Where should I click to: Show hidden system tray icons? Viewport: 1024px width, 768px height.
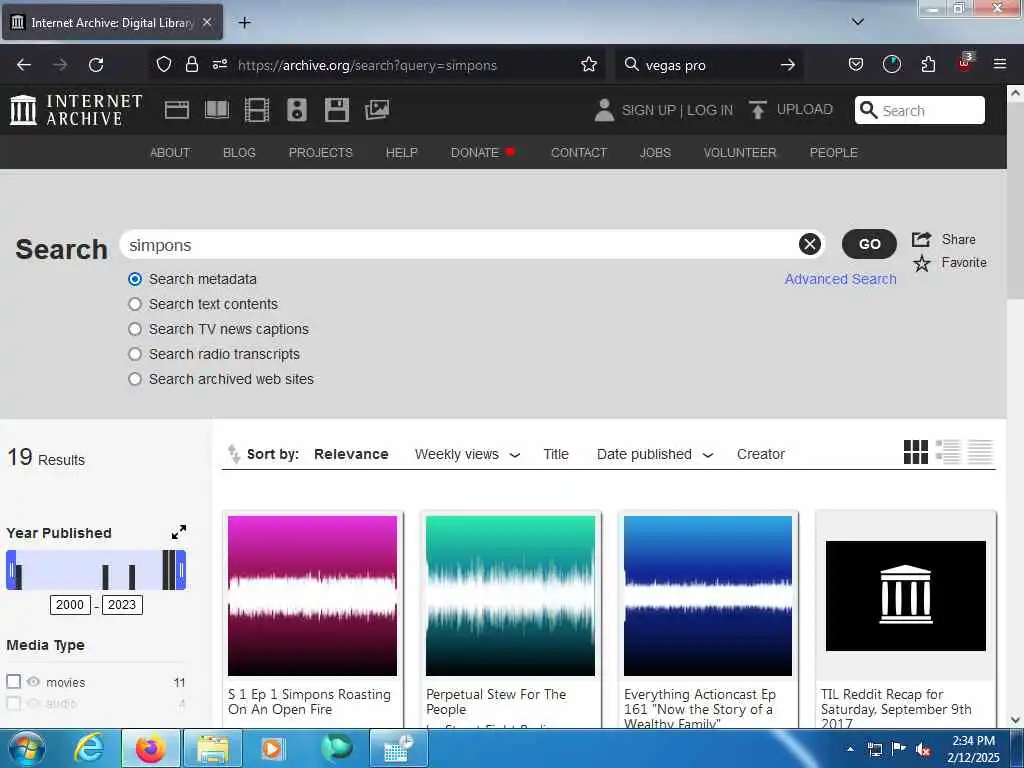point(850,749)
